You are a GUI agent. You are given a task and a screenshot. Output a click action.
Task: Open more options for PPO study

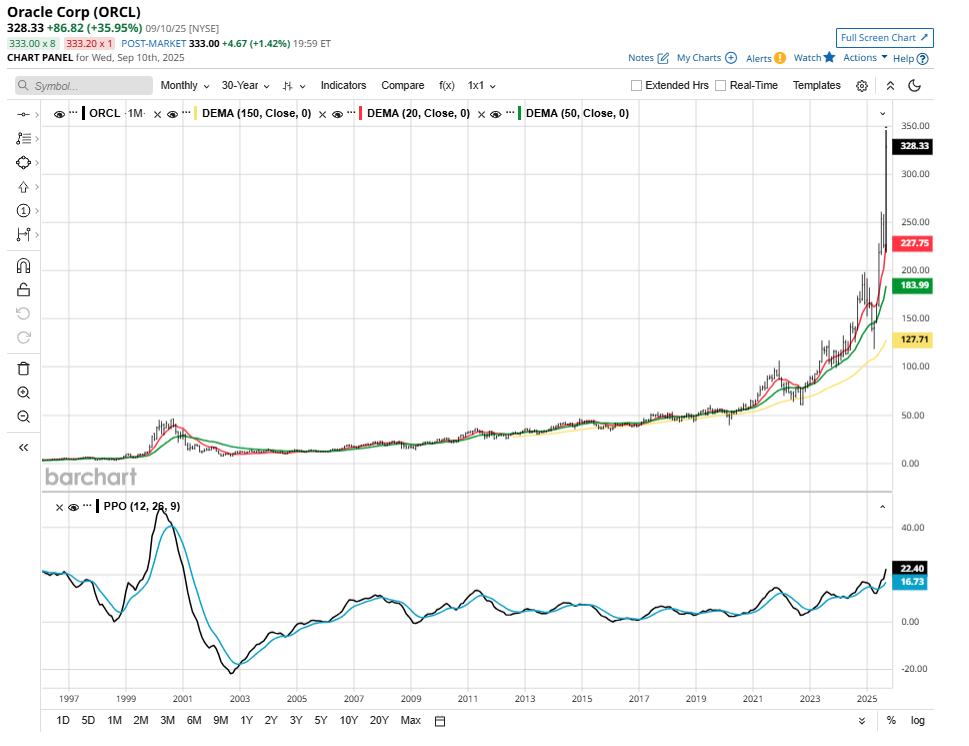[87, 506]
